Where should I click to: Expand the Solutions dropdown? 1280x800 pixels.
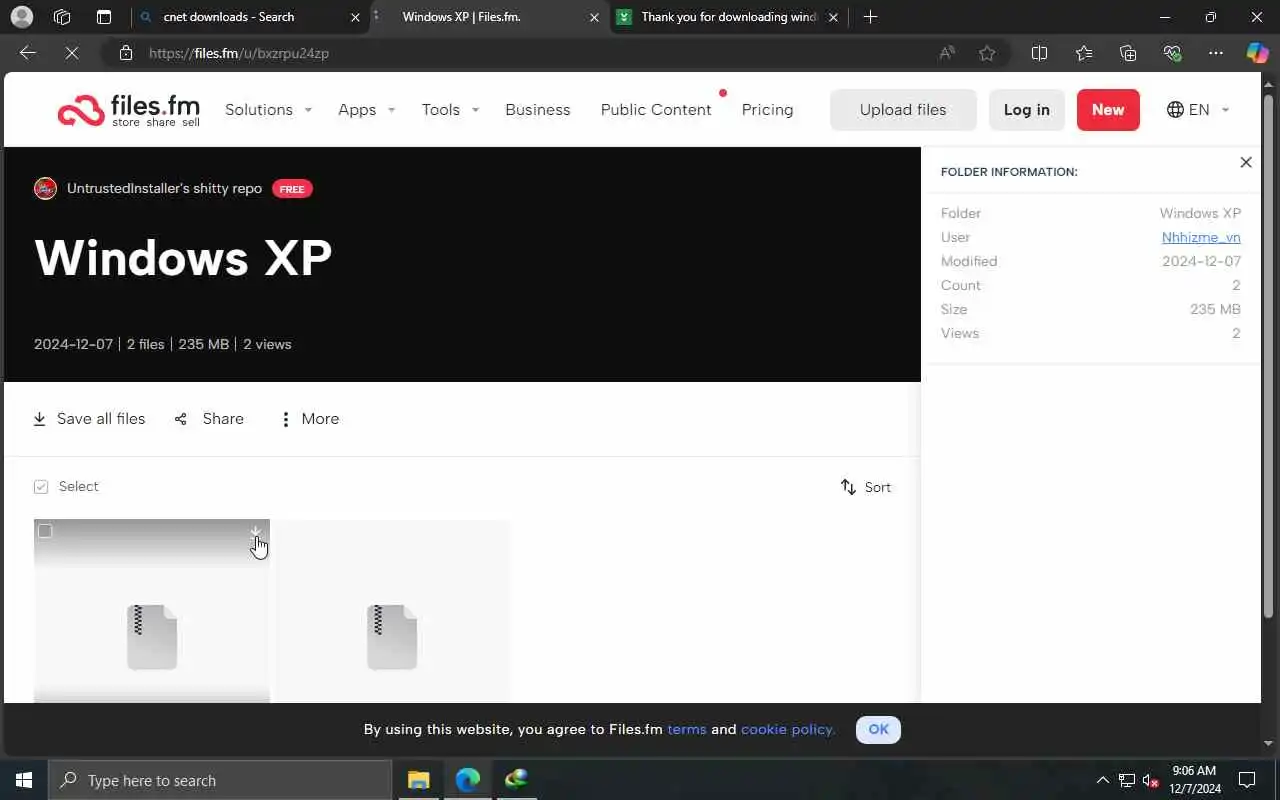point(268,110)
